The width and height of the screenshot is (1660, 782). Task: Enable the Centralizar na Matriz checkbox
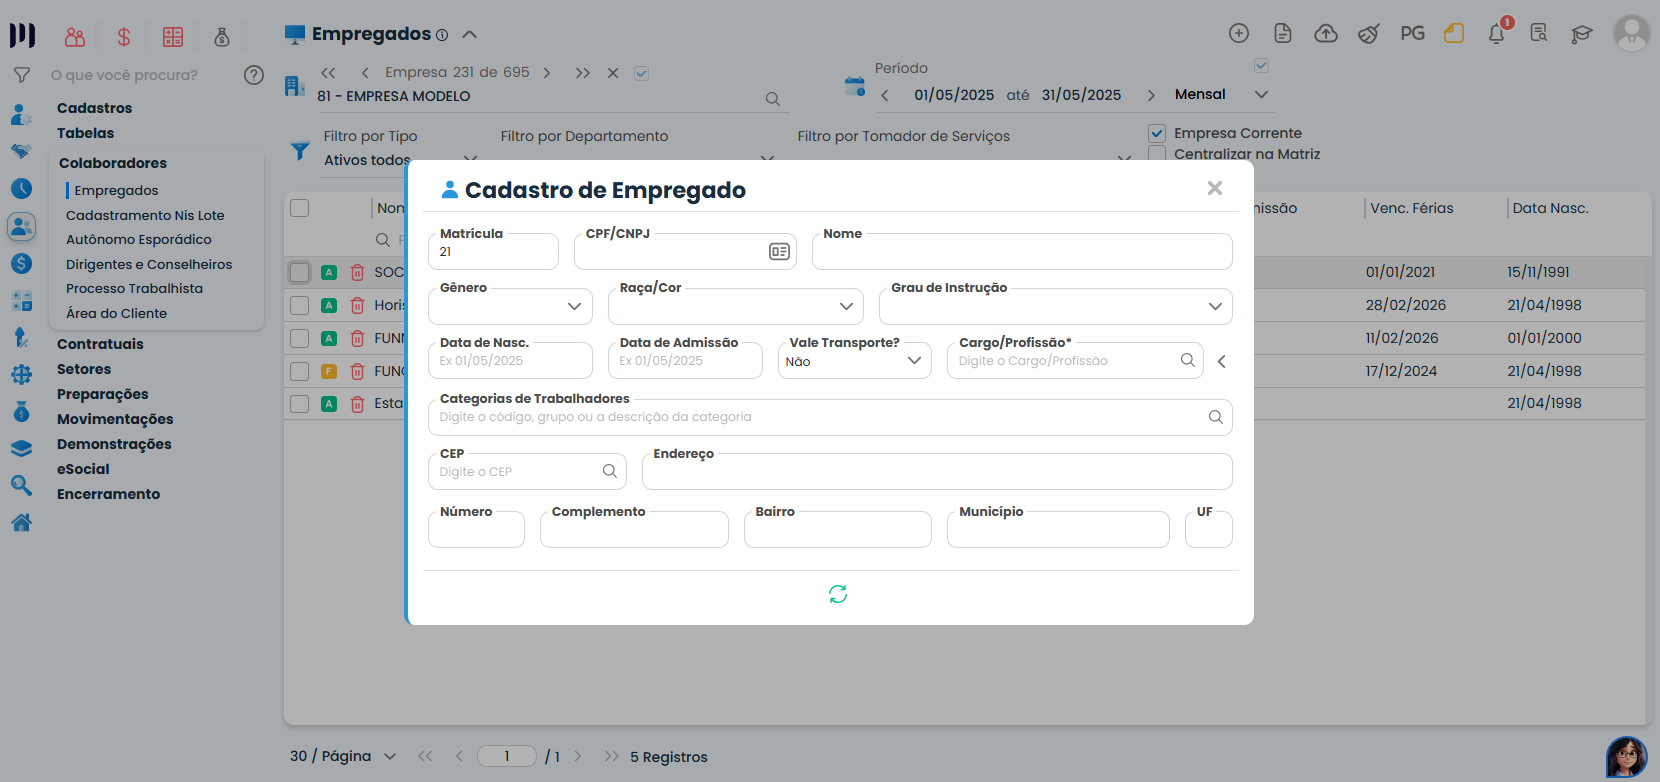coord(1157,154)
